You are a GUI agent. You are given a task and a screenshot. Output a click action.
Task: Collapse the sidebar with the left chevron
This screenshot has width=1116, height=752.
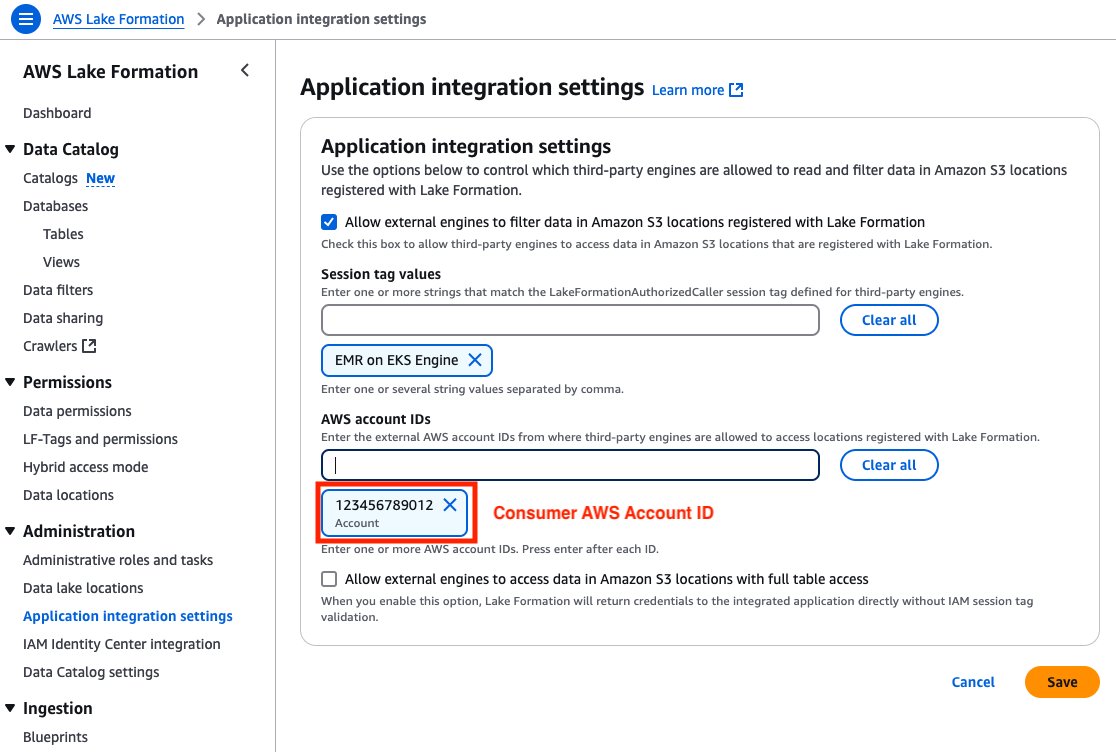[x=245, y=71]
